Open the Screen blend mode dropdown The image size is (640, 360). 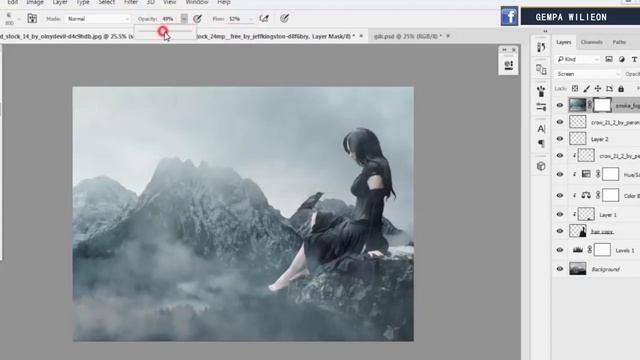[588, 74]
